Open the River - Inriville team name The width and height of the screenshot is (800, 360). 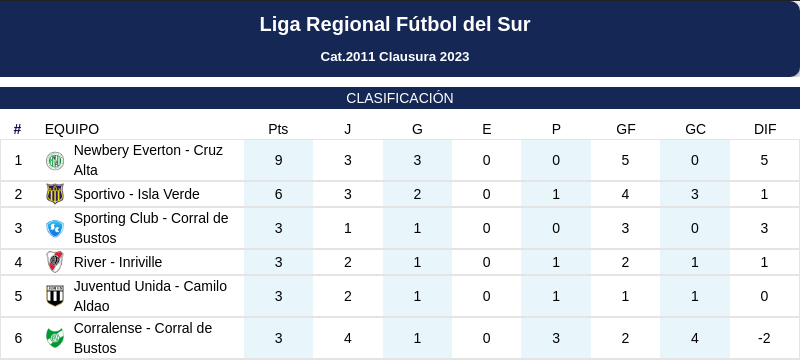point(118,262)
